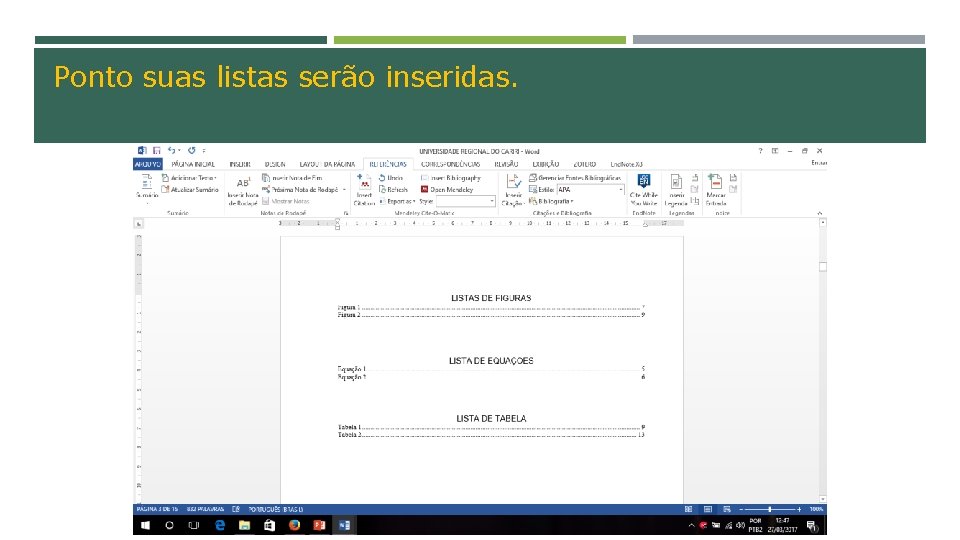Image resolution: width=960 pixels, height=540 pixels.
Task: Open File Explorer from the taskbar
Action: pyautogui.click(x=244, y=525)
